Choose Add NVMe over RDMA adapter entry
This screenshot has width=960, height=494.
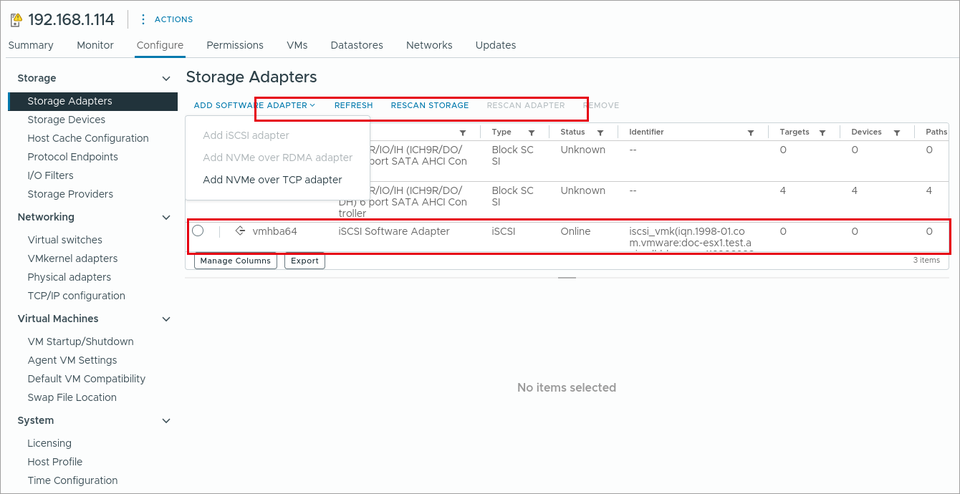coord(277,157)
